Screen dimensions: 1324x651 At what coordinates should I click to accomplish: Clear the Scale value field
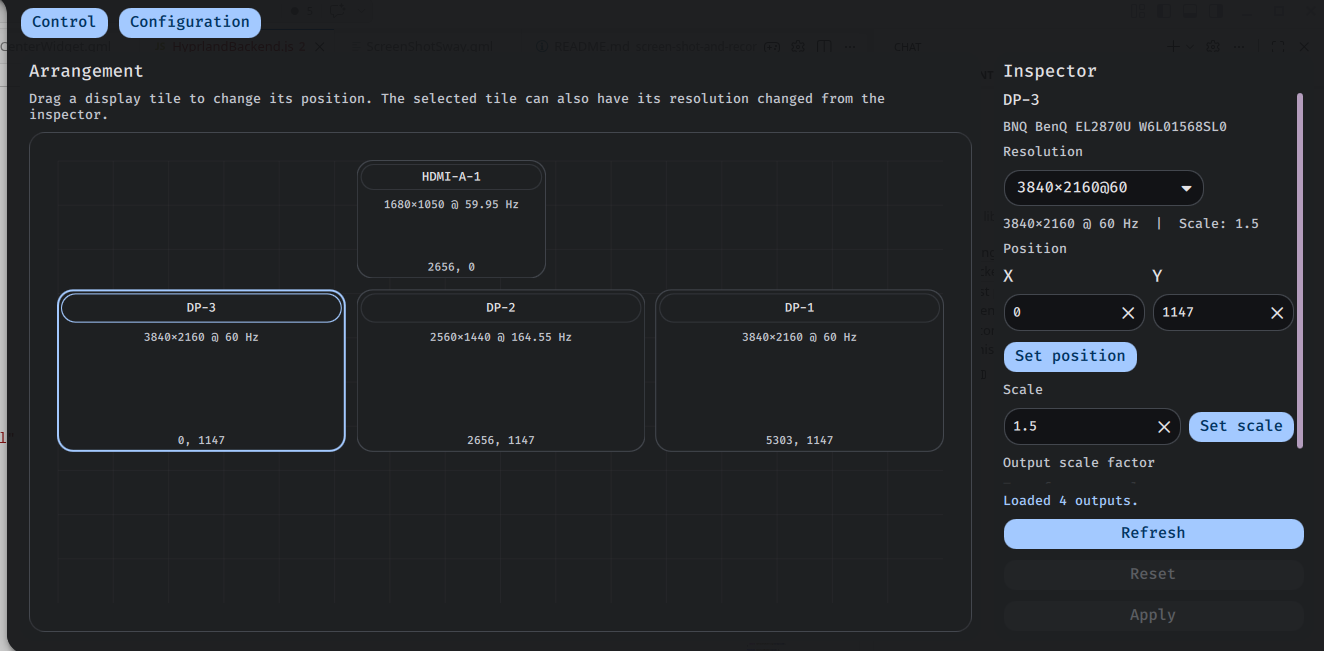[1164, 427]
